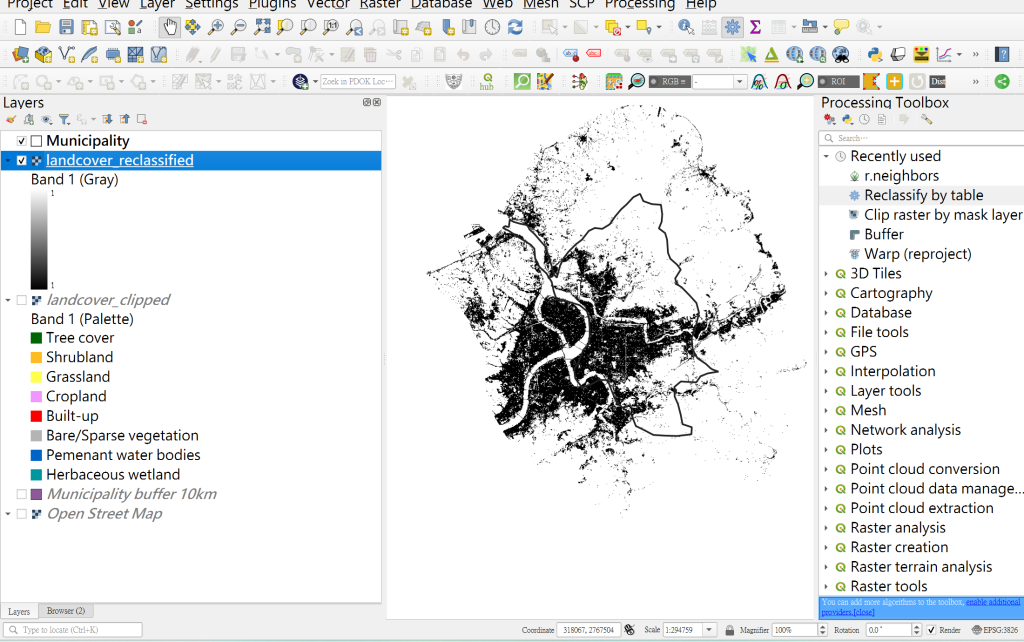Toggle the ROI radio button in SCP toolbar
This screenshot has height=642, width=1024.
pos(823,82)
